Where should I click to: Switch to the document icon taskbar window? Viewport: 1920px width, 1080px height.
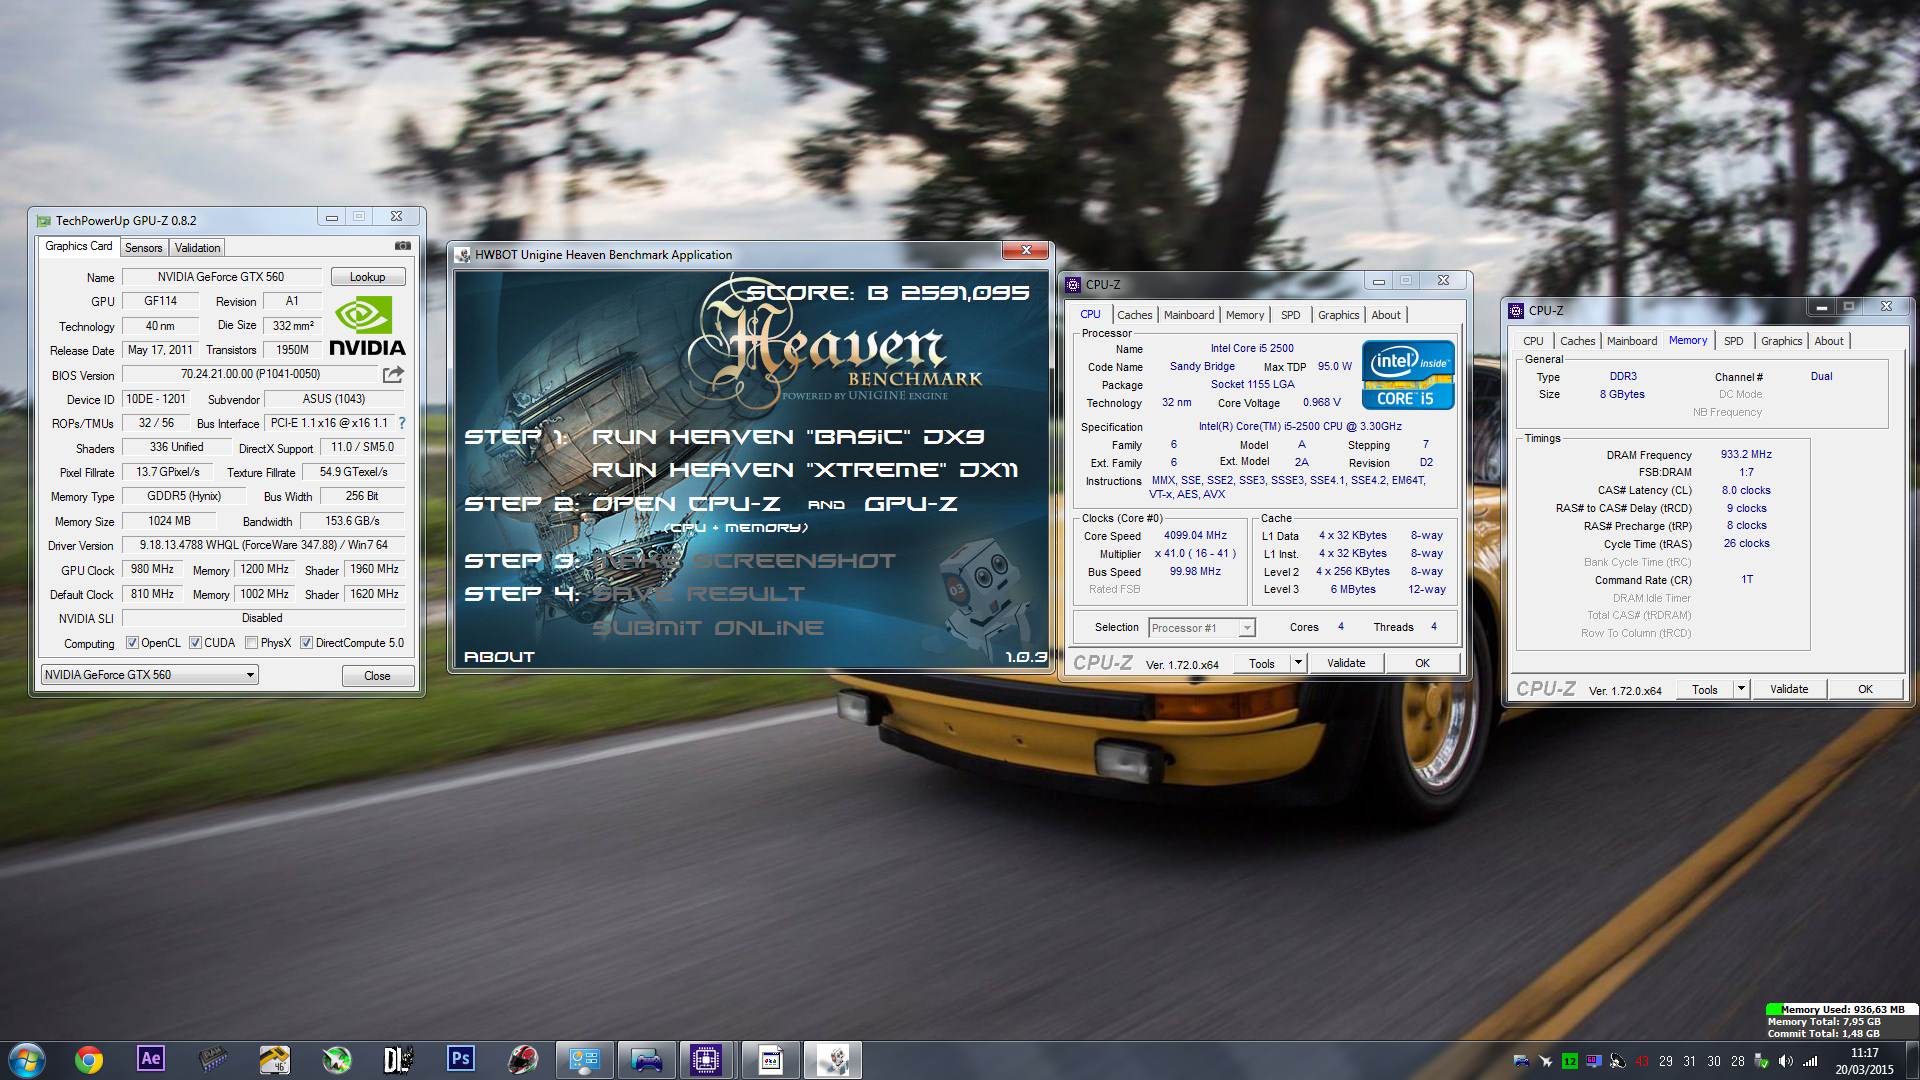(770, 1060)
